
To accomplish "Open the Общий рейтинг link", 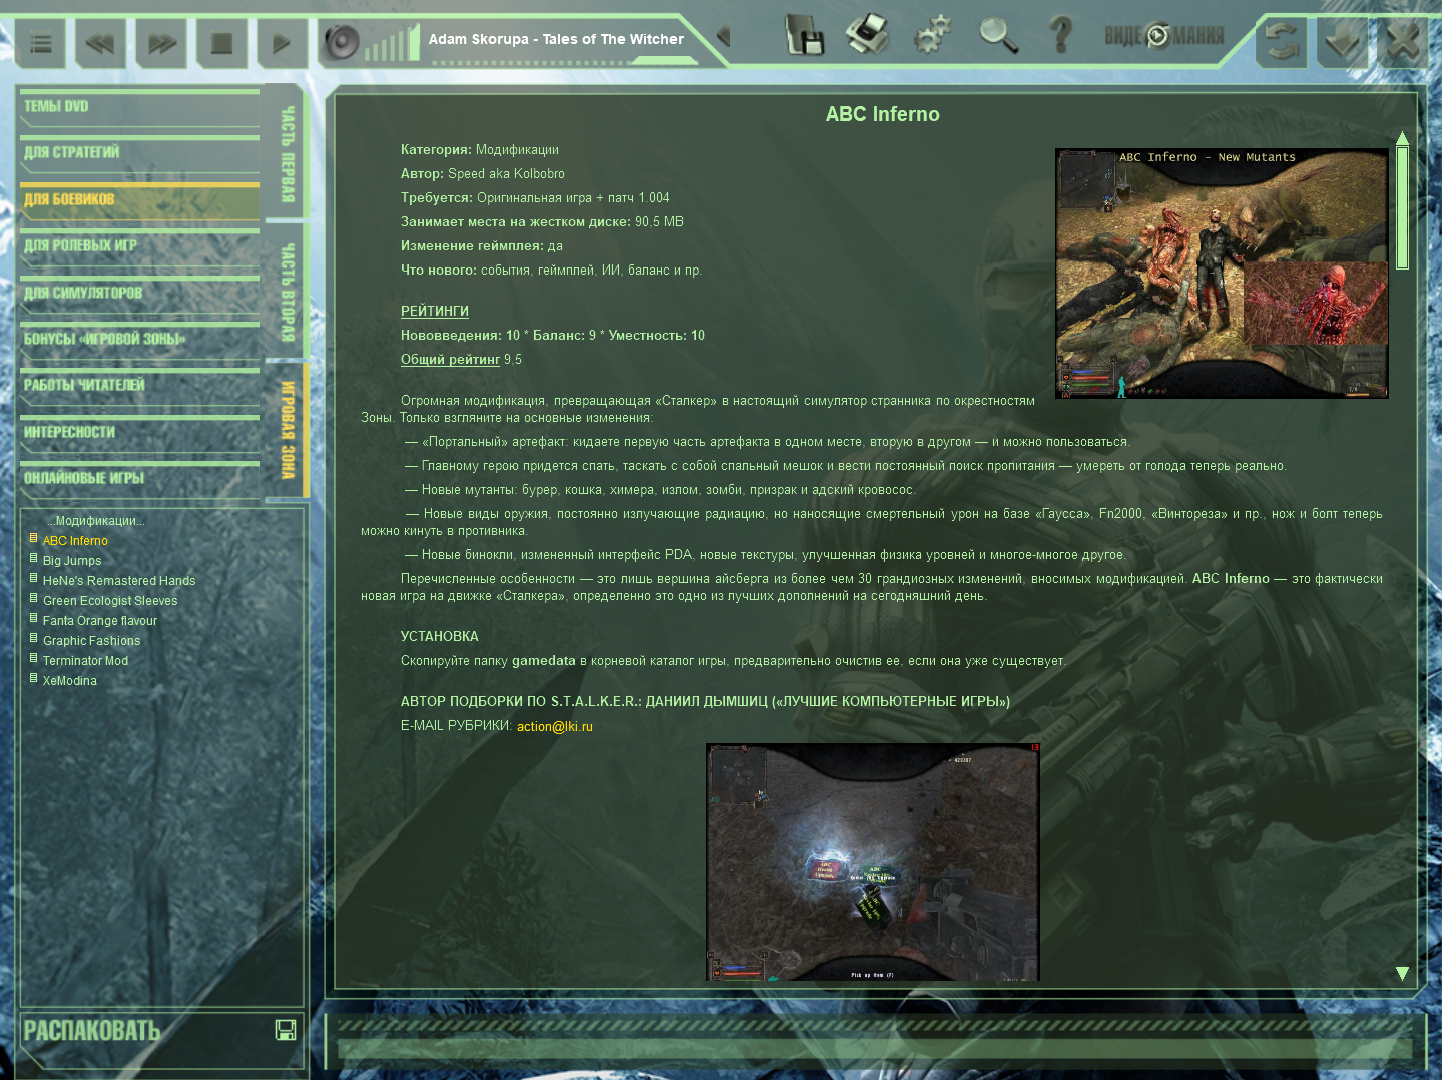I will (x=450, y=360).
